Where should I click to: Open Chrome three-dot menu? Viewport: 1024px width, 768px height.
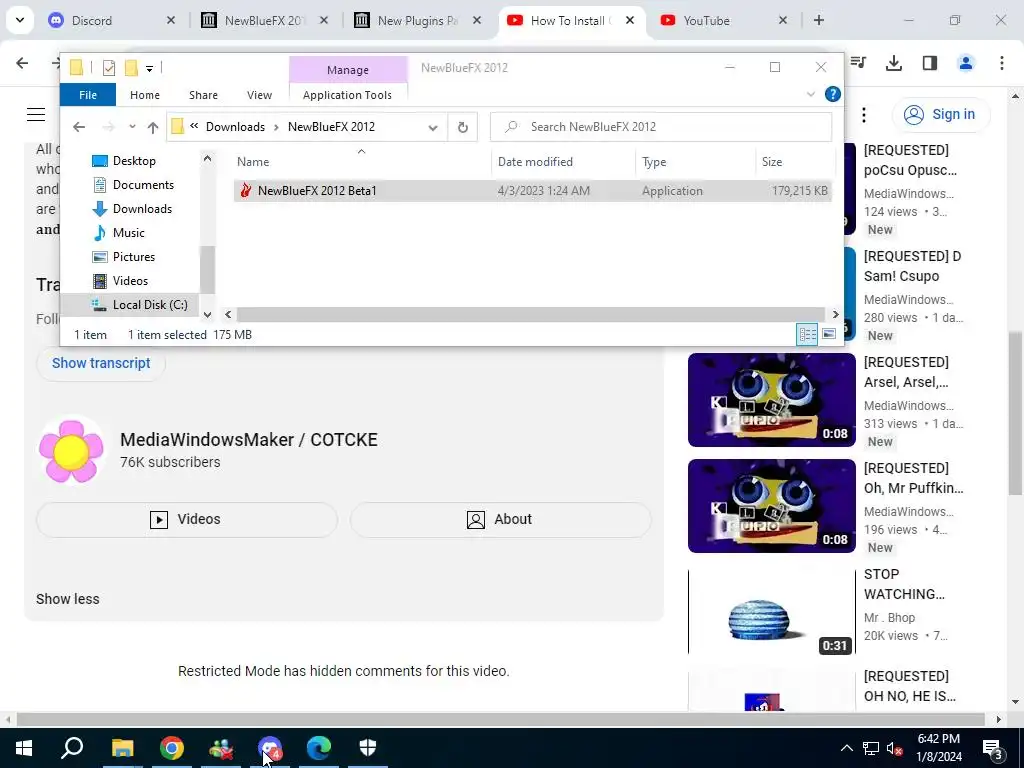click(1002, 63)
